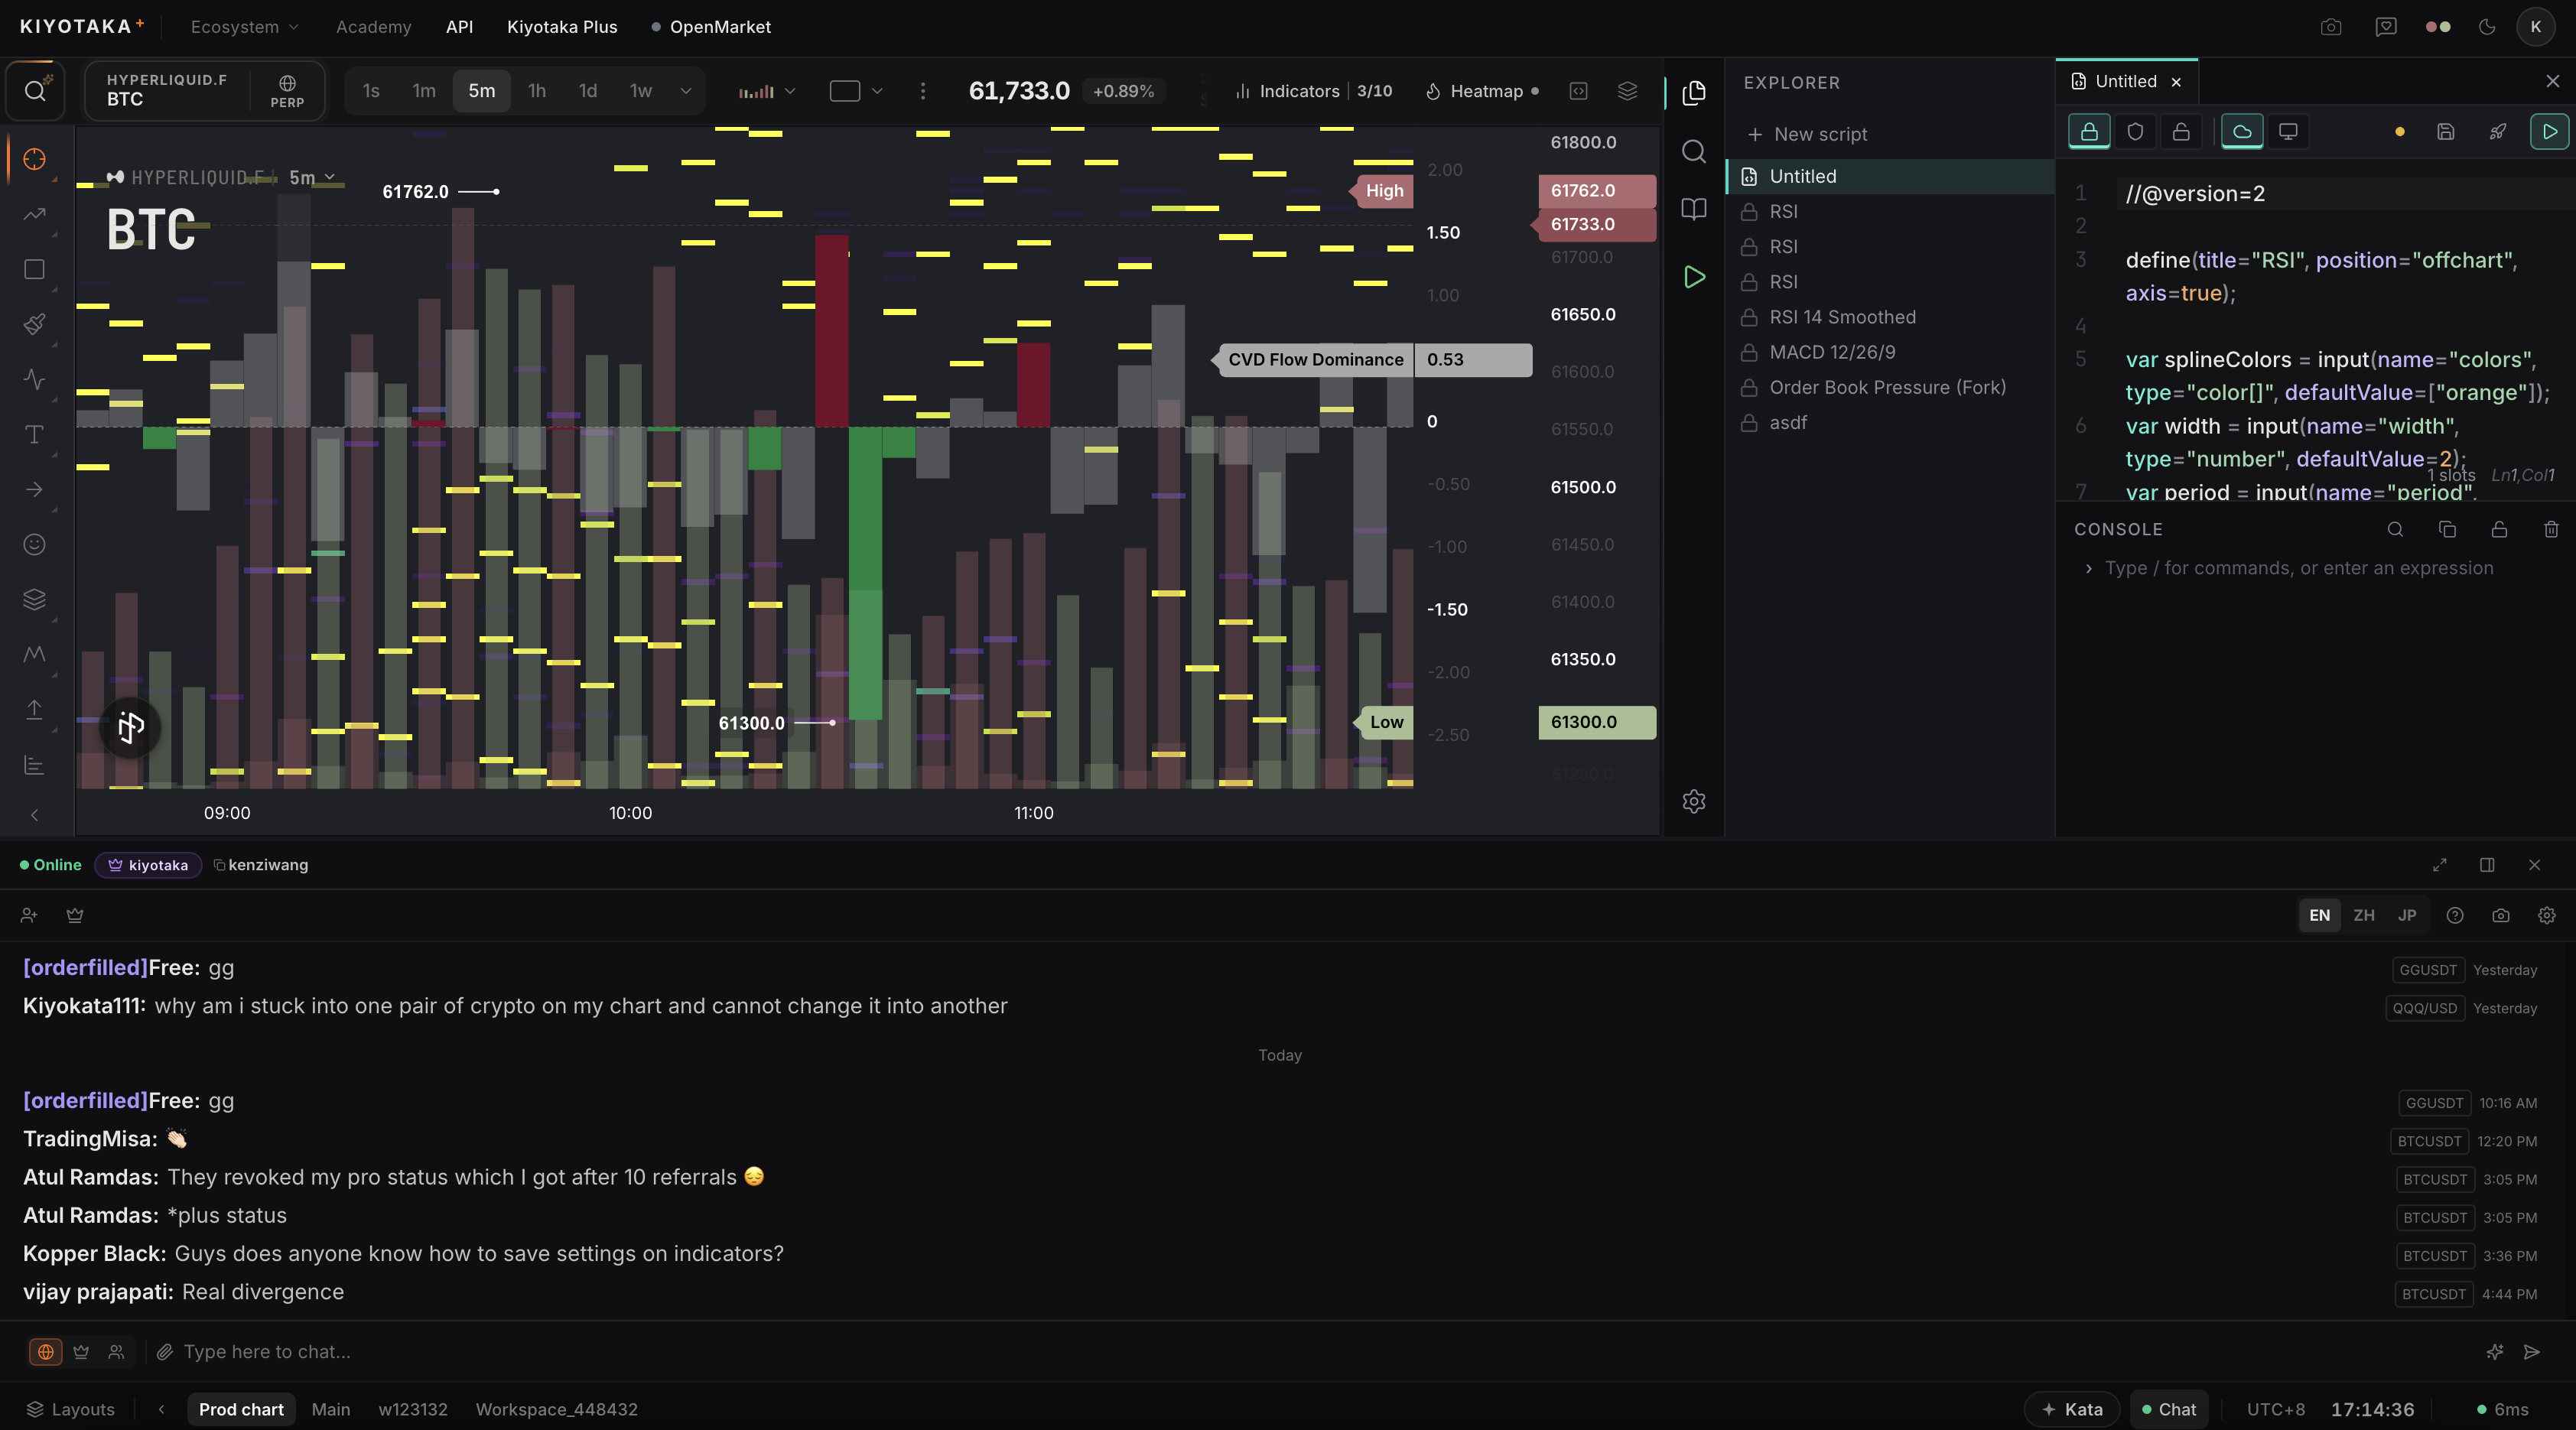Toggle dark mode moon icon
This screenshot has width=2576, height=1430.
2487,27
